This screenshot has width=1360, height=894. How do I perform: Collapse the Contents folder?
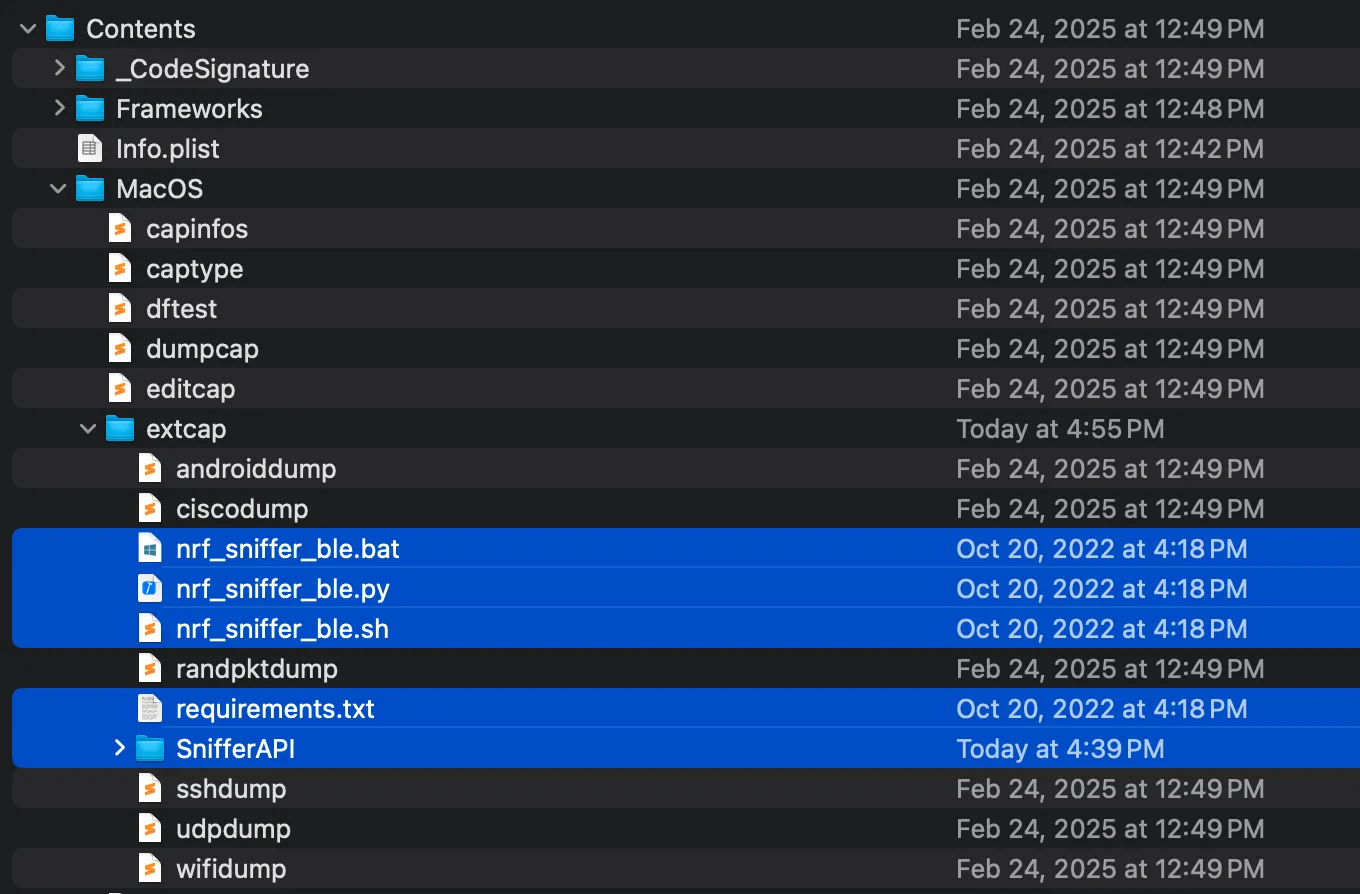[x=27, y=28]
